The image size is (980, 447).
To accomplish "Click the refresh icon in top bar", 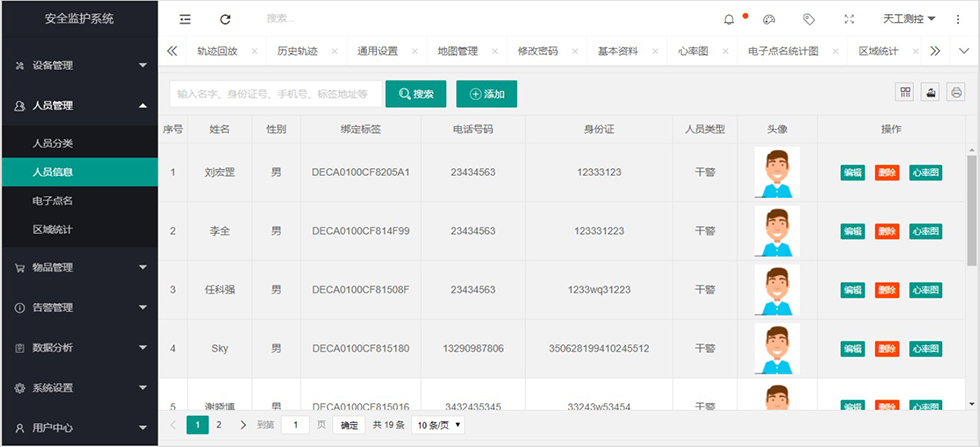I will pos(226,19).
